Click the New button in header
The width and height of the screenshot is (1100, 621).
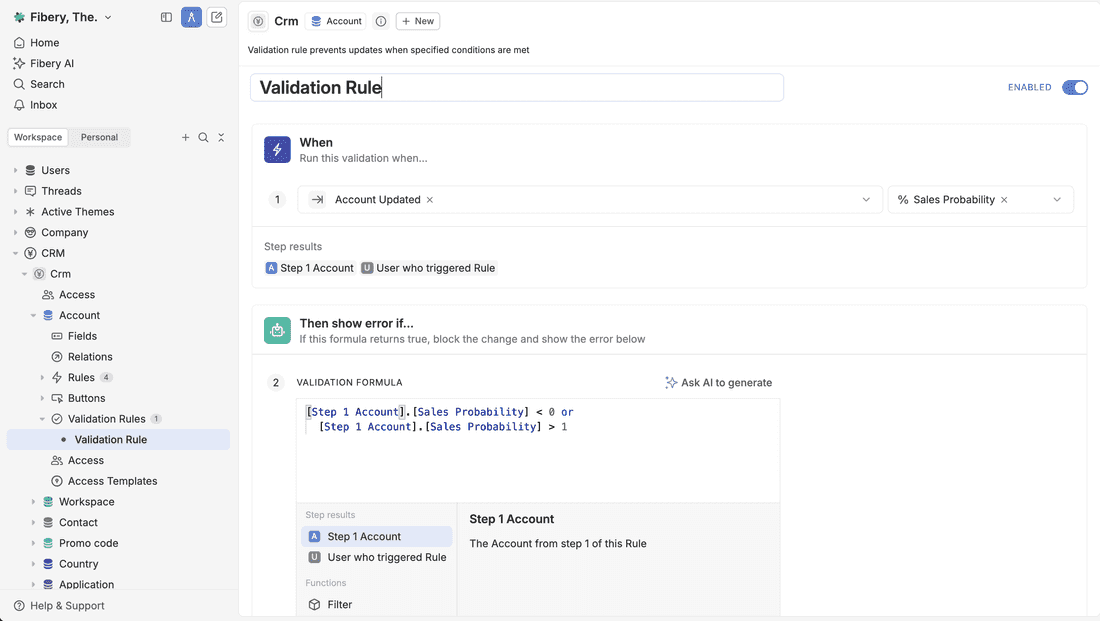pyautogui.click(x=417, y=21)
